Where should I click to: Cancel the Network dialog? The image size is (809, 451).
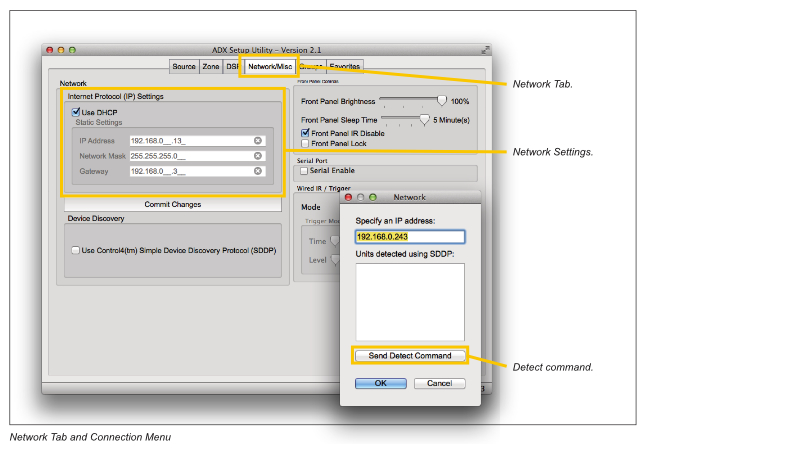click(440, 383)
